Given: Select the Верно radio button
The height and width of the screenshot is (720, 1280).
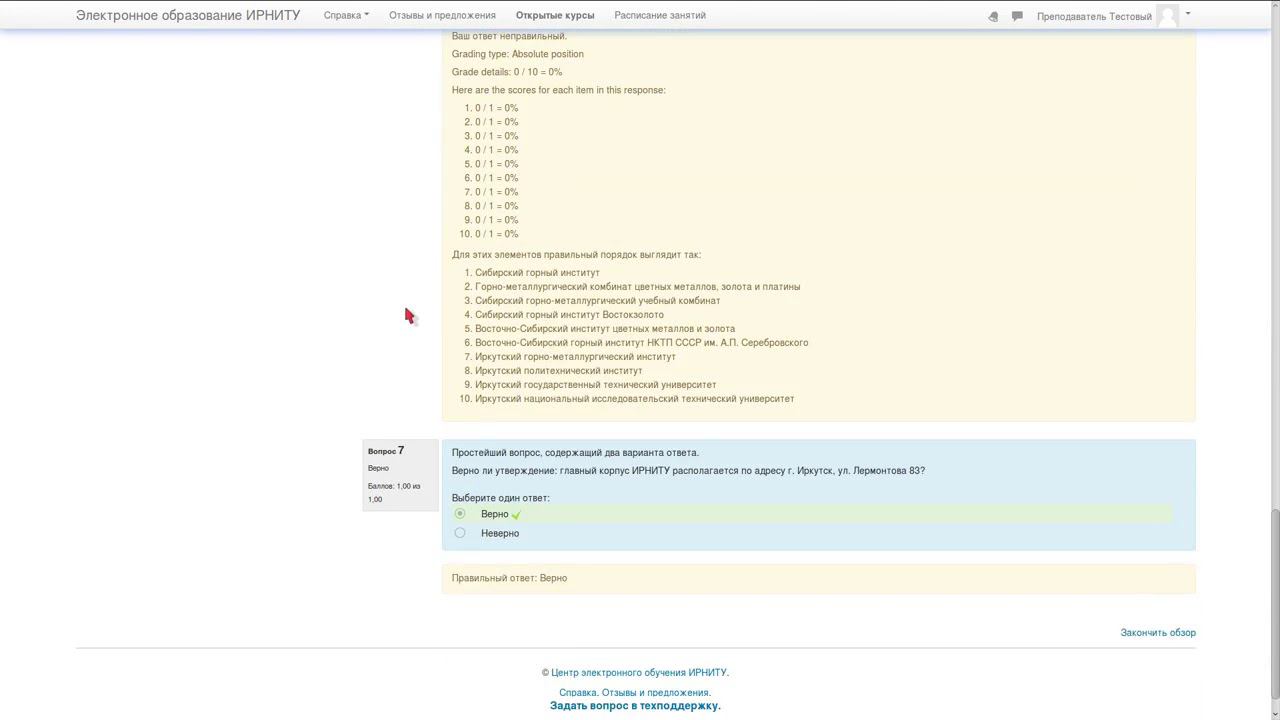Looking at the screenshot, I should [460, 513].
